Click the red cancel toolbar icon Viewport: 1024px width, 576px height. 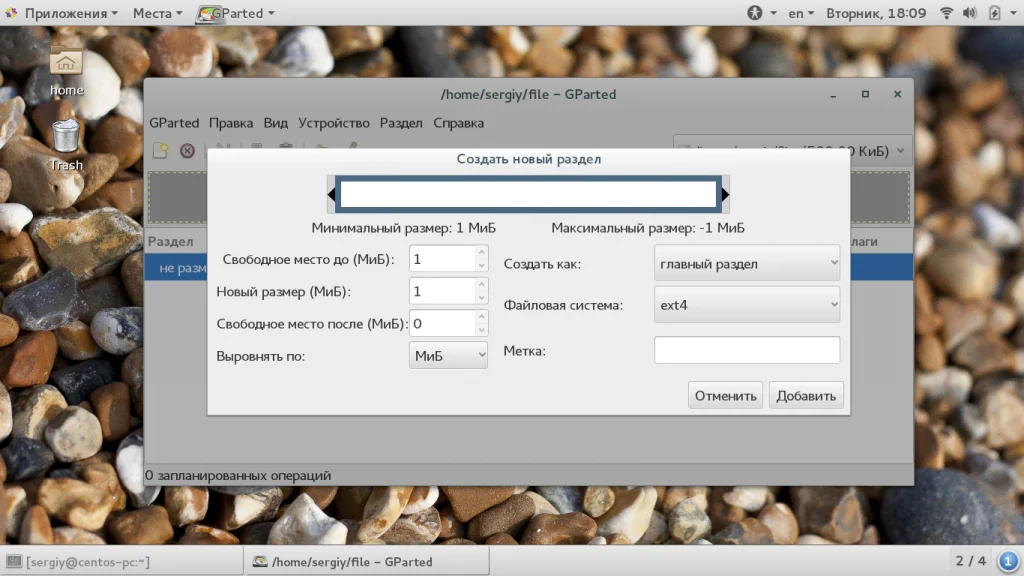187,151
